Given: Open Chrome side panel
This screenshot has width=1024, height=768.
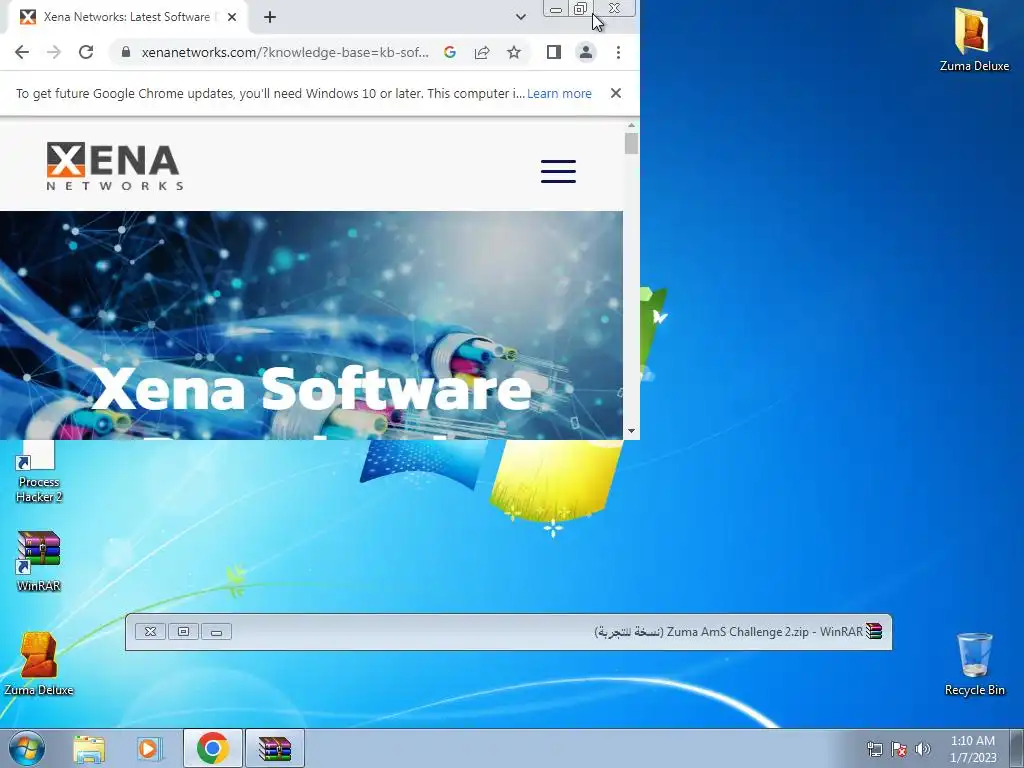Looking at the screenshot, I should tap(554, 52).
